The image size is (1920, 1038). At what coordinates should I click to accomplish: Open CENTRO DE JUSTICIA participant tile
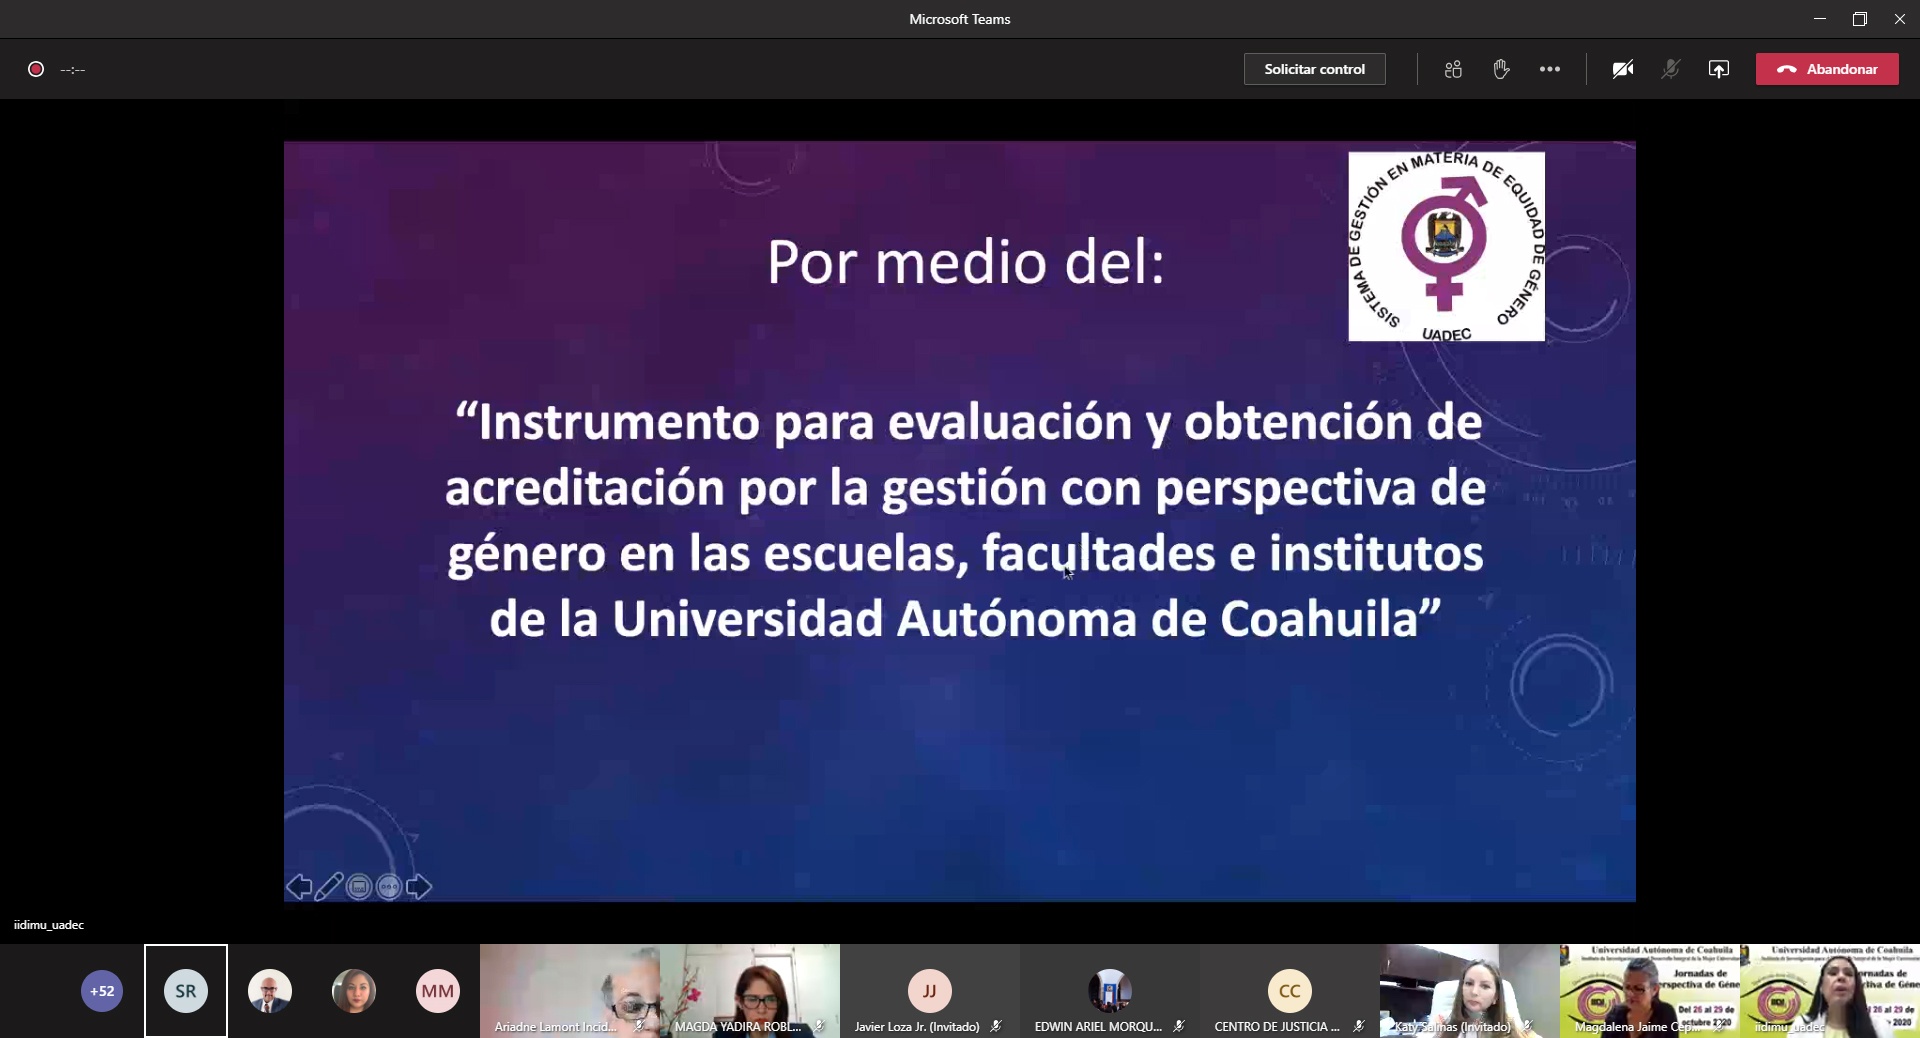pos(1289,991)
